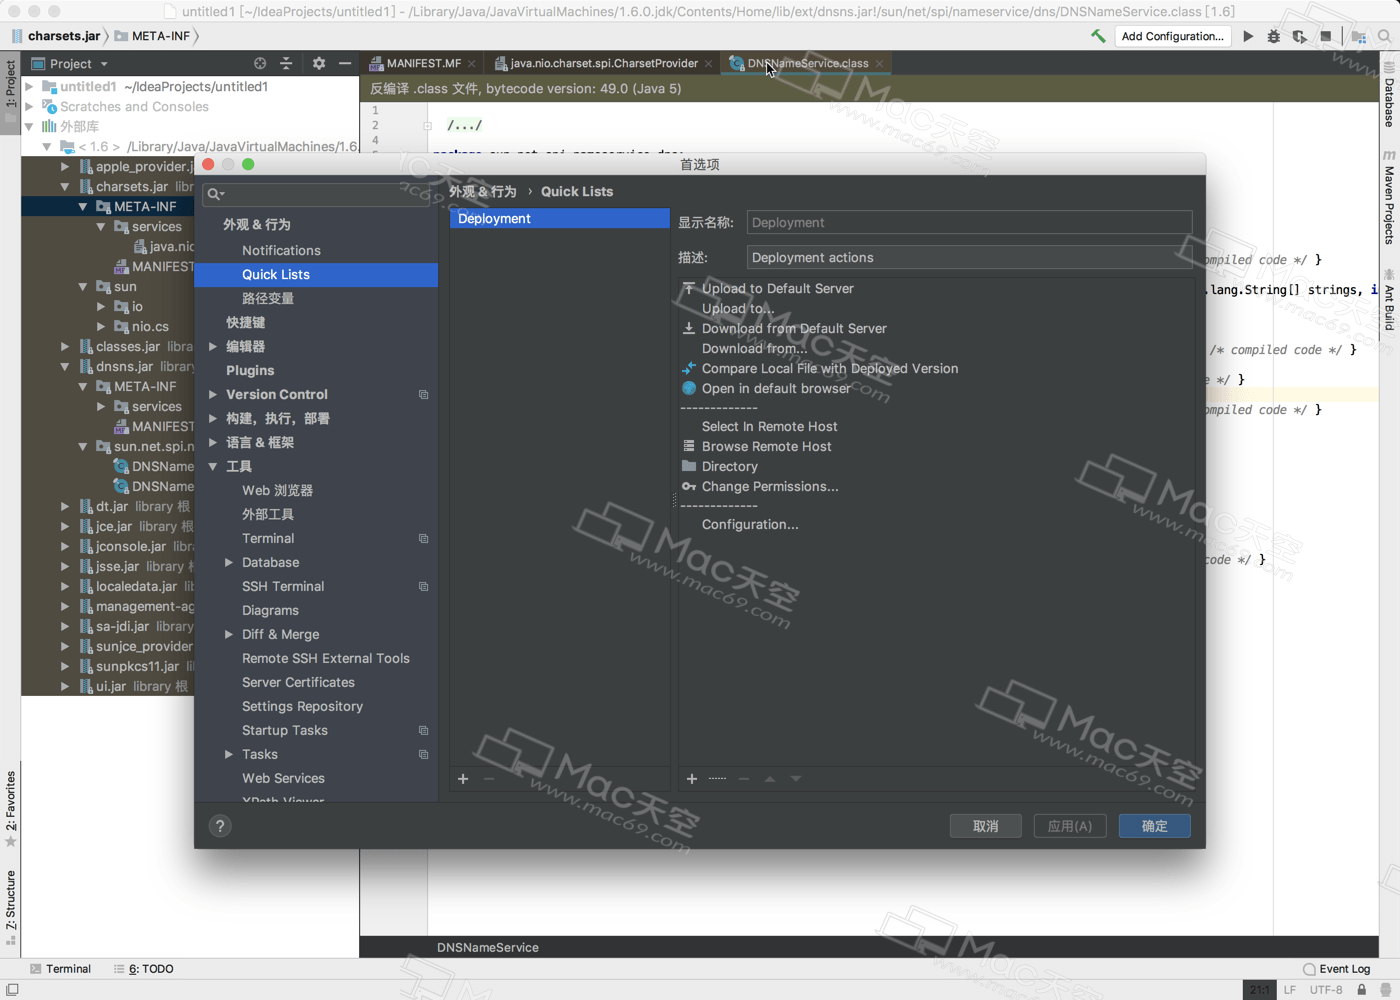Image resolution: width=1400 pixels, height=1000 pixels.
Task: Click the scroll-from-source target icon in Project panel
Action: point(260,63)
